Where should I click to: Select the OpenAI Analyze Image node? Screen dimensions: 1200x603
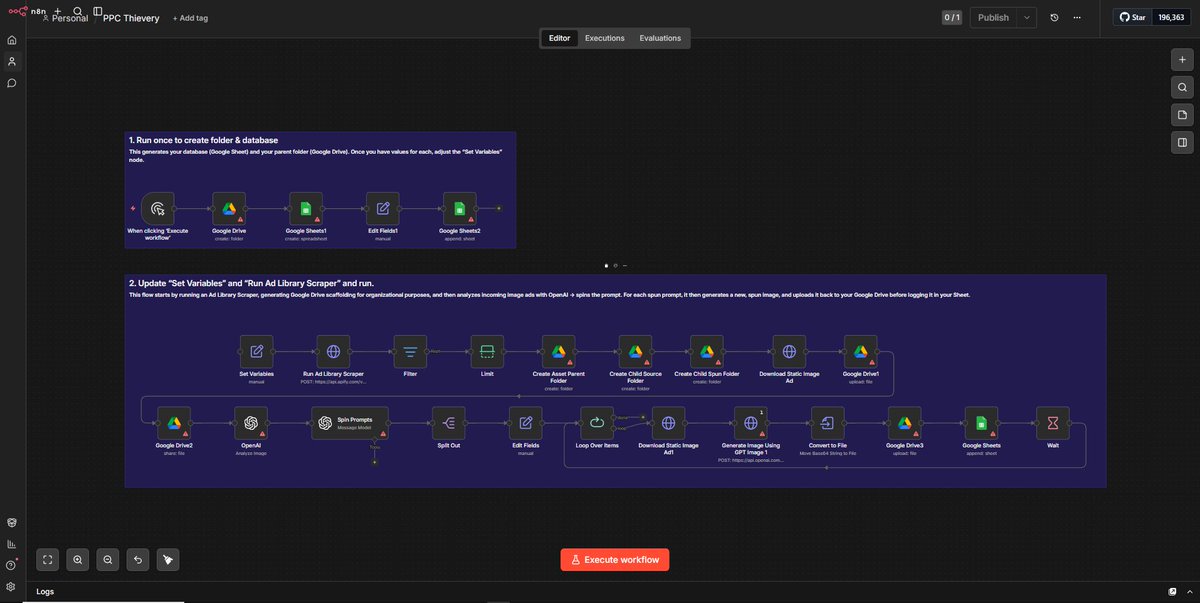251,422
